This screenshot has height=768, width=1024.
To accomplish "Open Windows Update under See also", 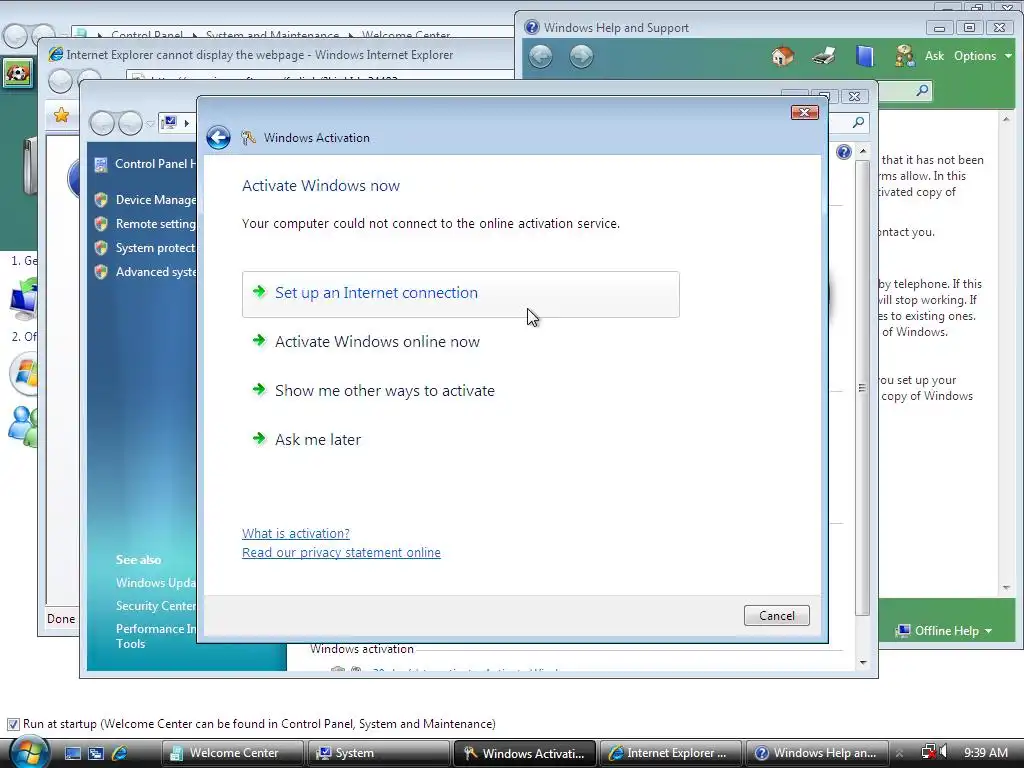I will [x=155, y=583].
